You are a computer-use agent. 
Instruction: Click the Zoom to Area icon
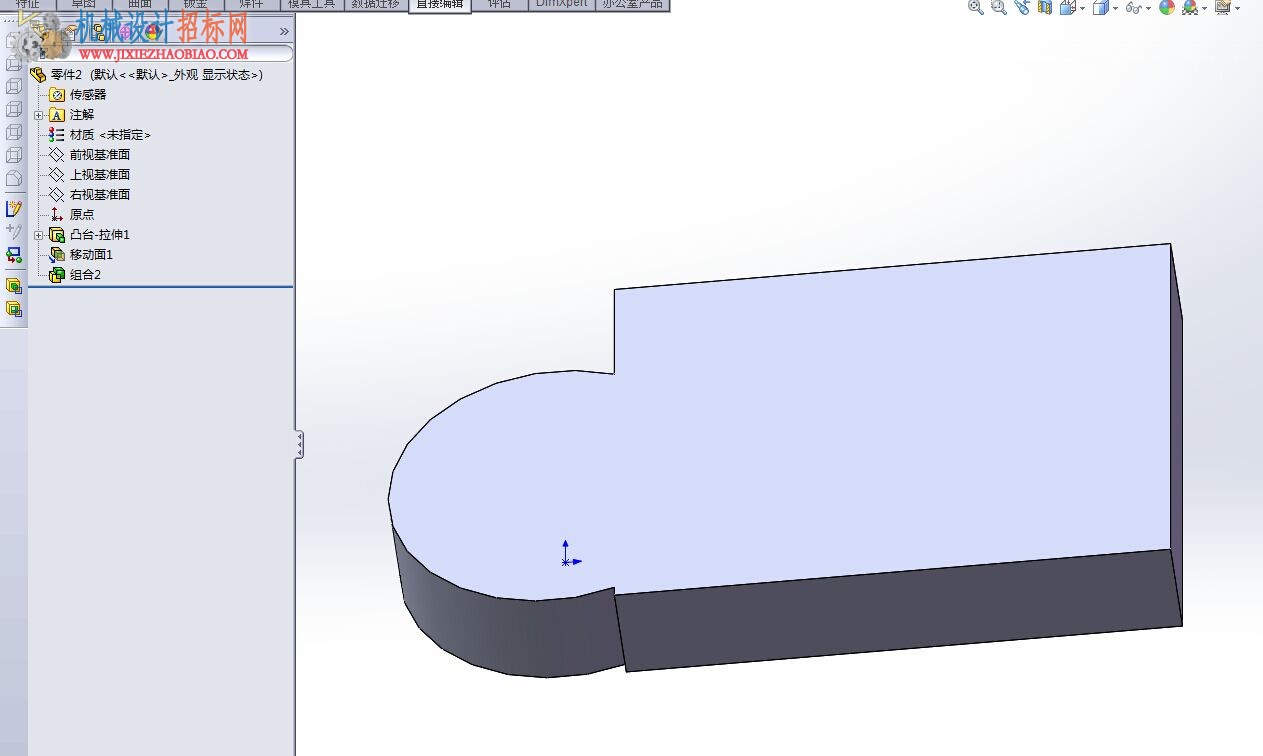pyautogui.click(x=998, y=7)
